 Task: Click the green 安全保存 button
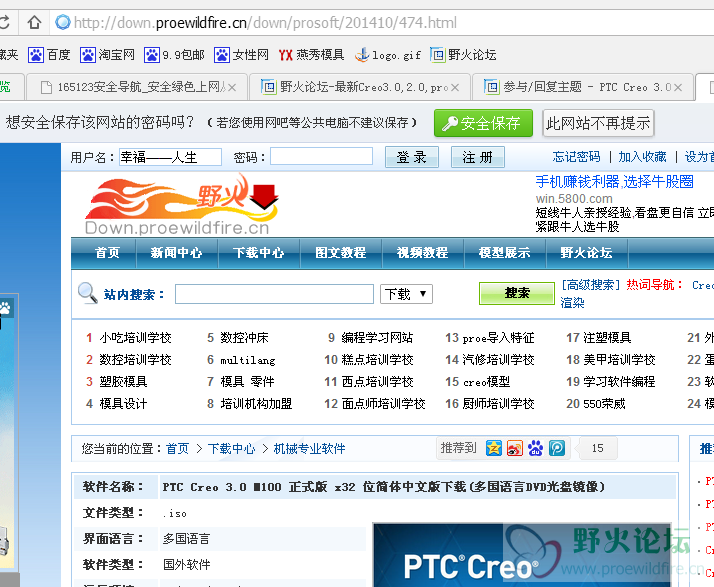click(483, 123)
